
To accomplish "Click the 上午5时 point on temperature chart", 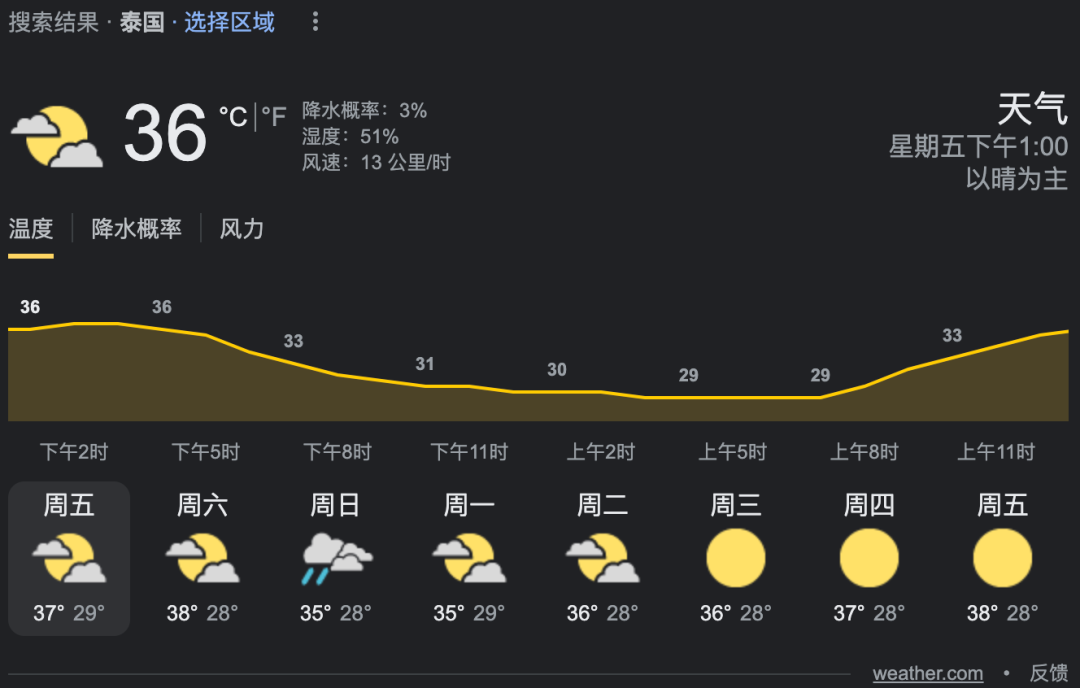I will [x=732, y=397].
